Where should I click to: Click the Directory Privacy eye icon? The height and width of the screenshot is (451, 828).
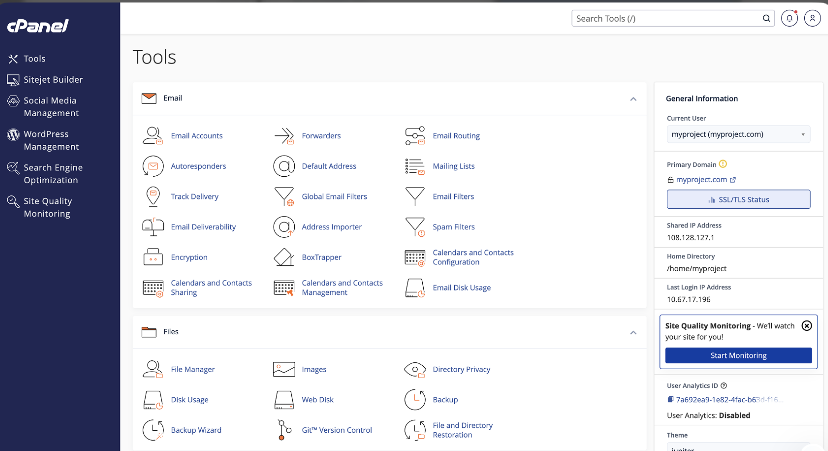(415, 369)
